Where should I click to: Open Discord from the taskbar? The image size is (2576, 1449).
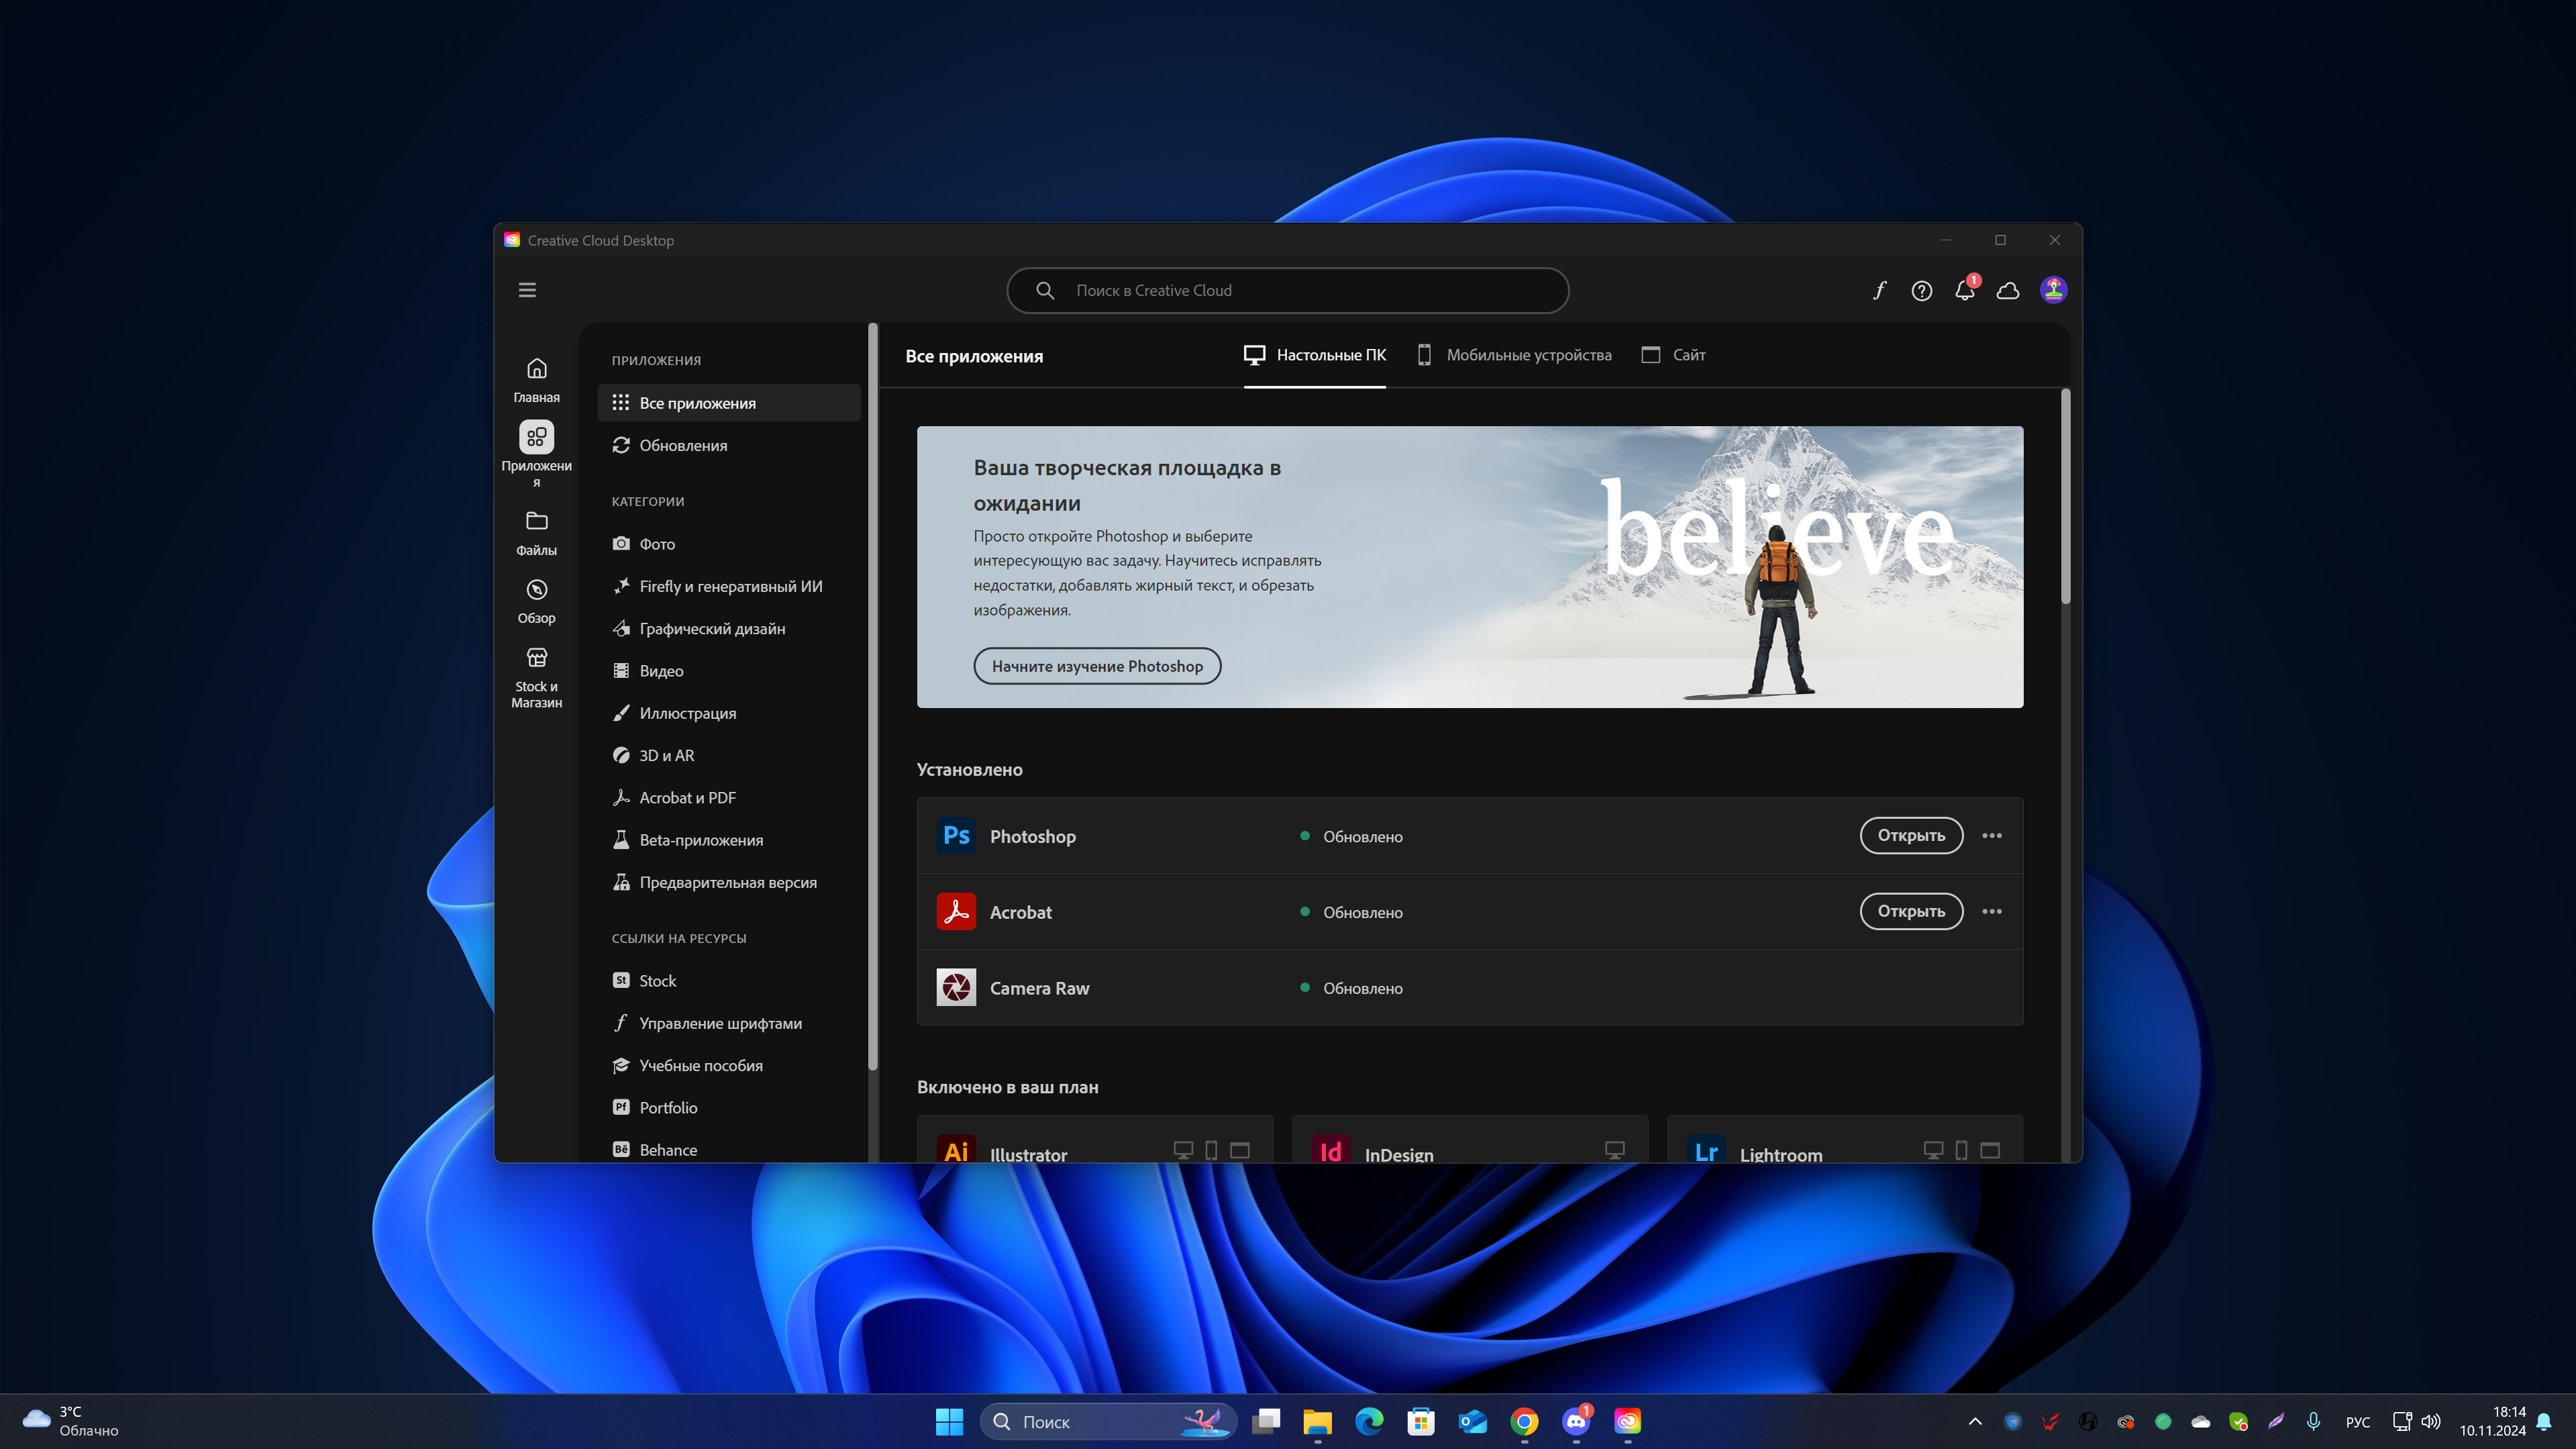coord(1576,1421)
